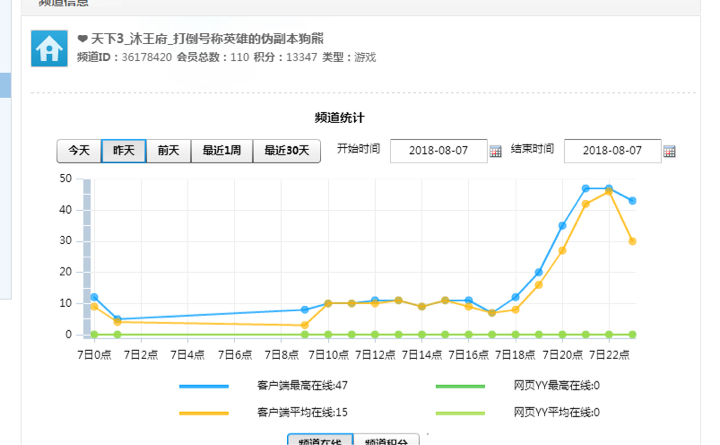Screen dimensions: 720x445
Task: Open the end date calendar icon
Action: [x=669, y=151]
